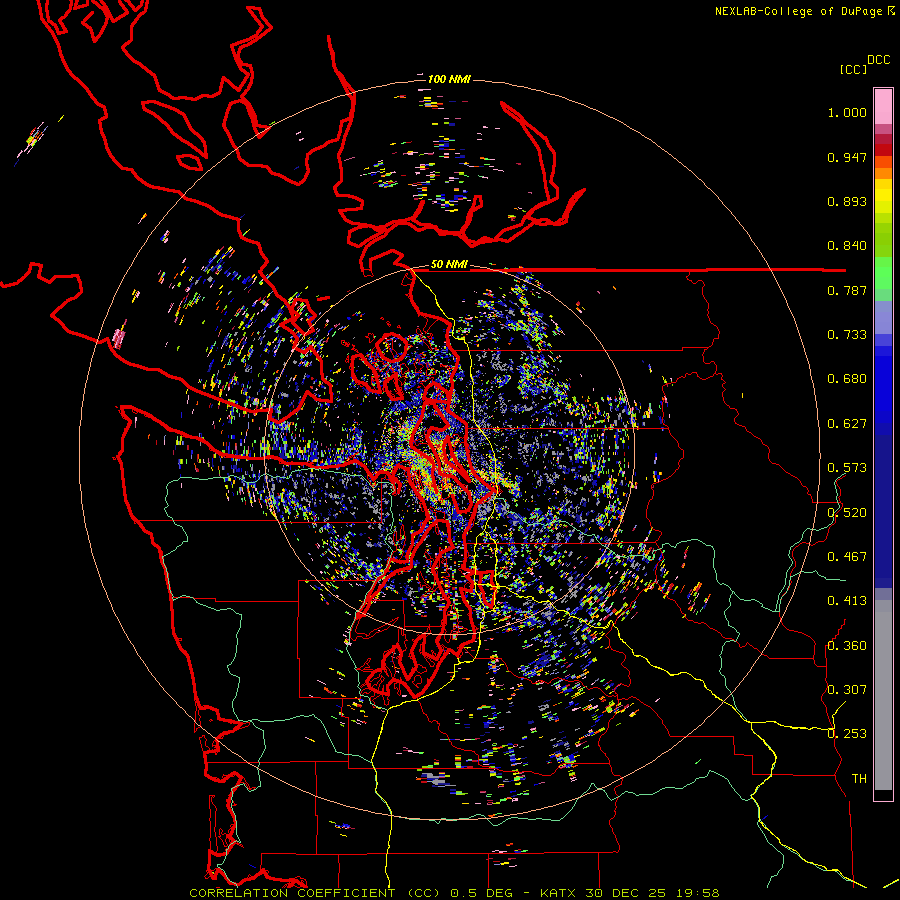Click the 0.253 scale value

pyautogui.click(x=847, y=734)
